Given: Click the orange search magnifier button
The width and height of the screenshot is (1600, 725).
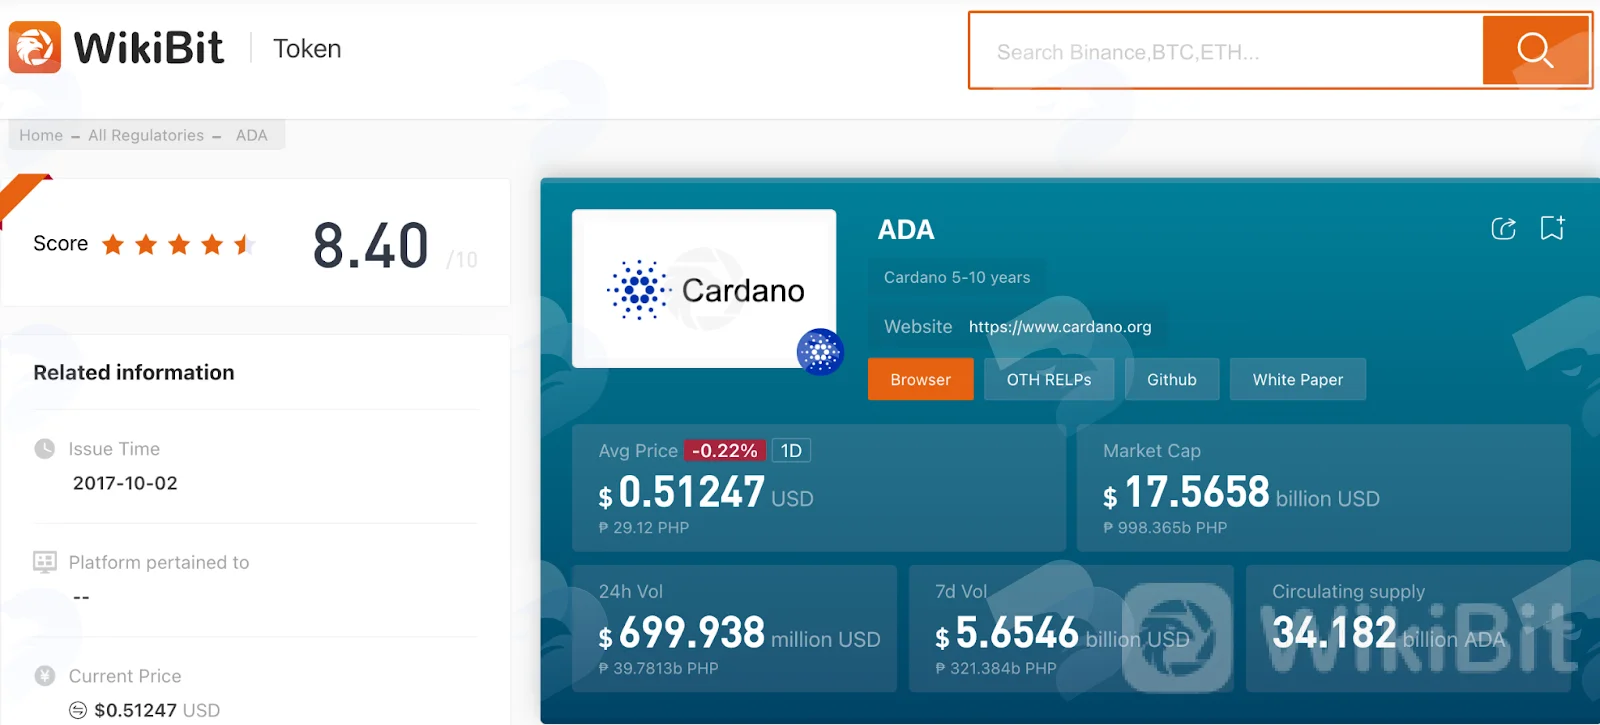Looking at the screenshot, I should 1535,50.
